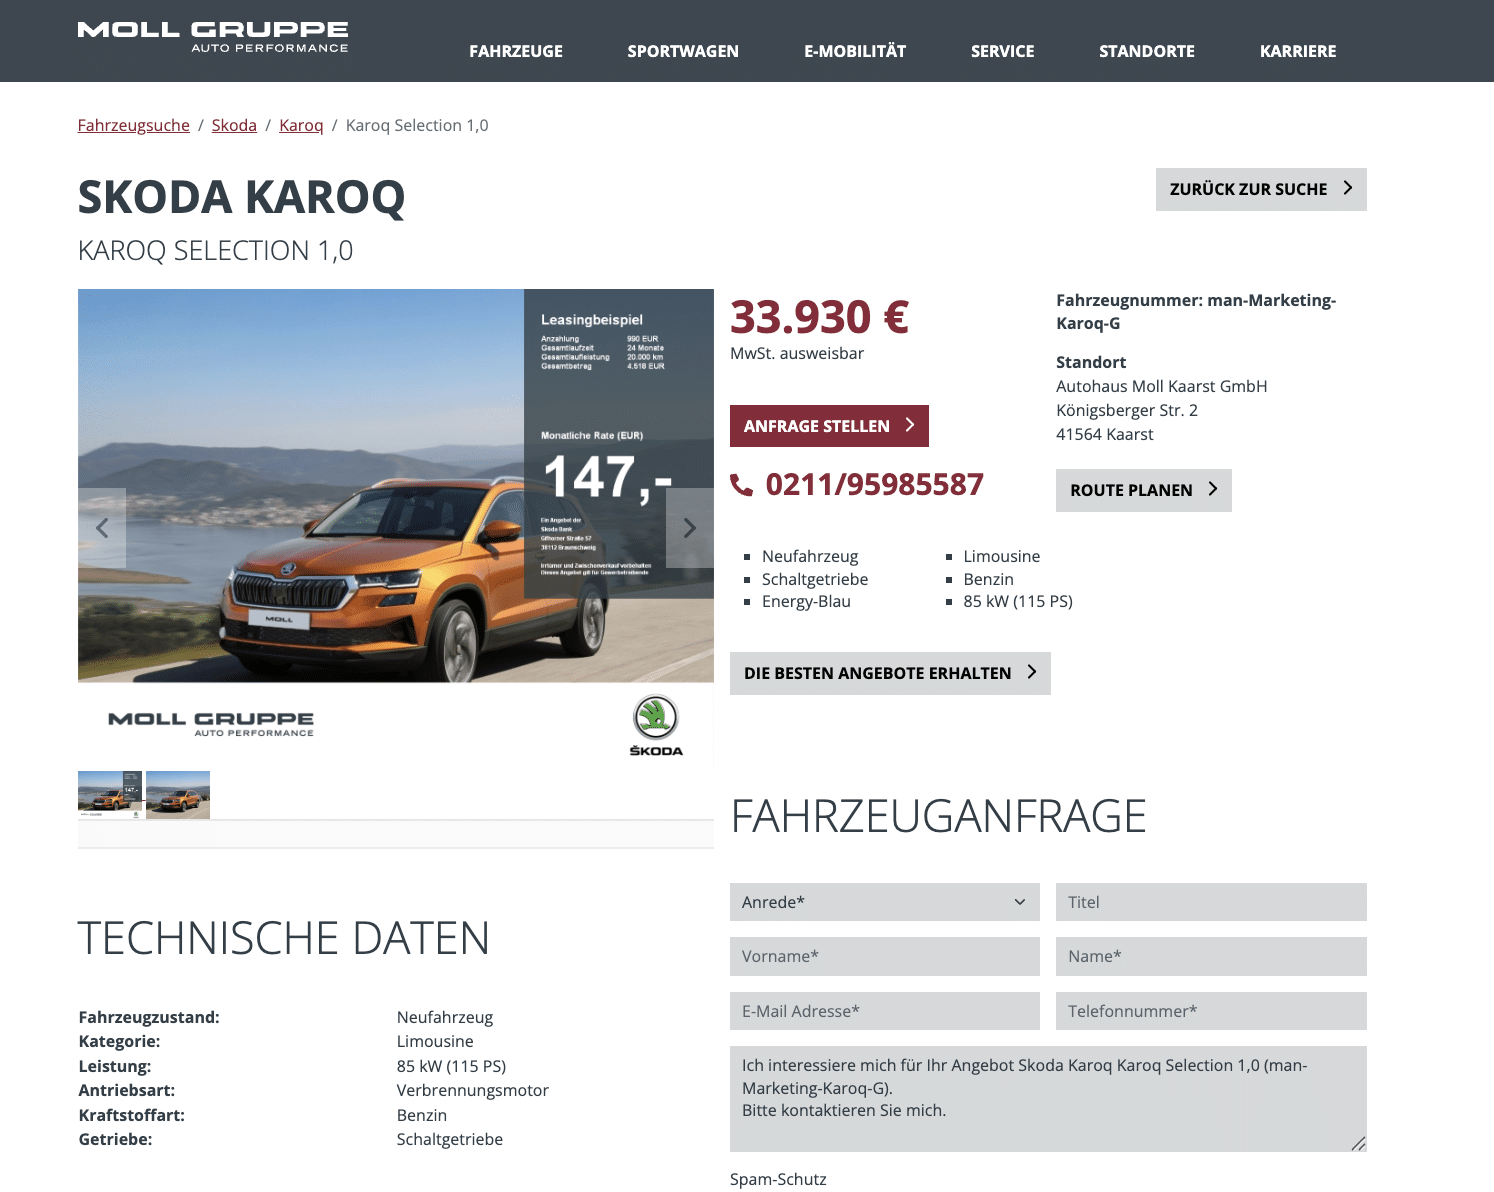This screenshot has width=1494, height=1192.
Task: Focus the E-Mail Adresse field
Action: click(885, 1011)
